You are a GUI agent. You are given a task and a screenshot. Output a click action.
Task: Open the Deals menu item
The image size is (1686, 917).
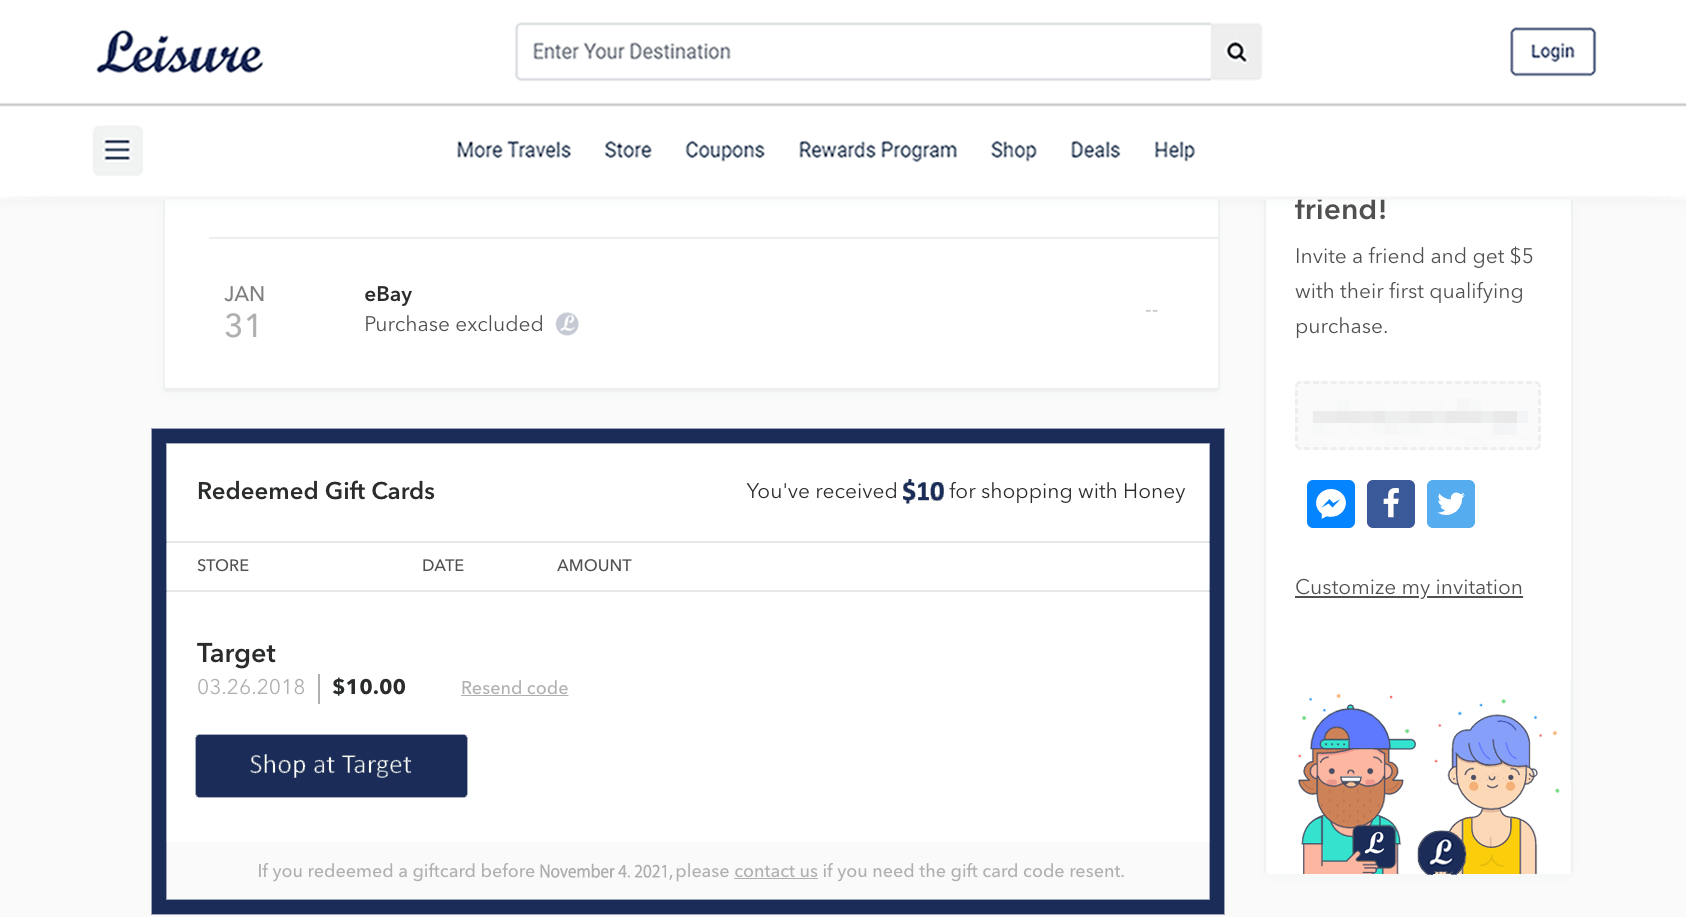pyautogui.click(x=1095, y=150)
